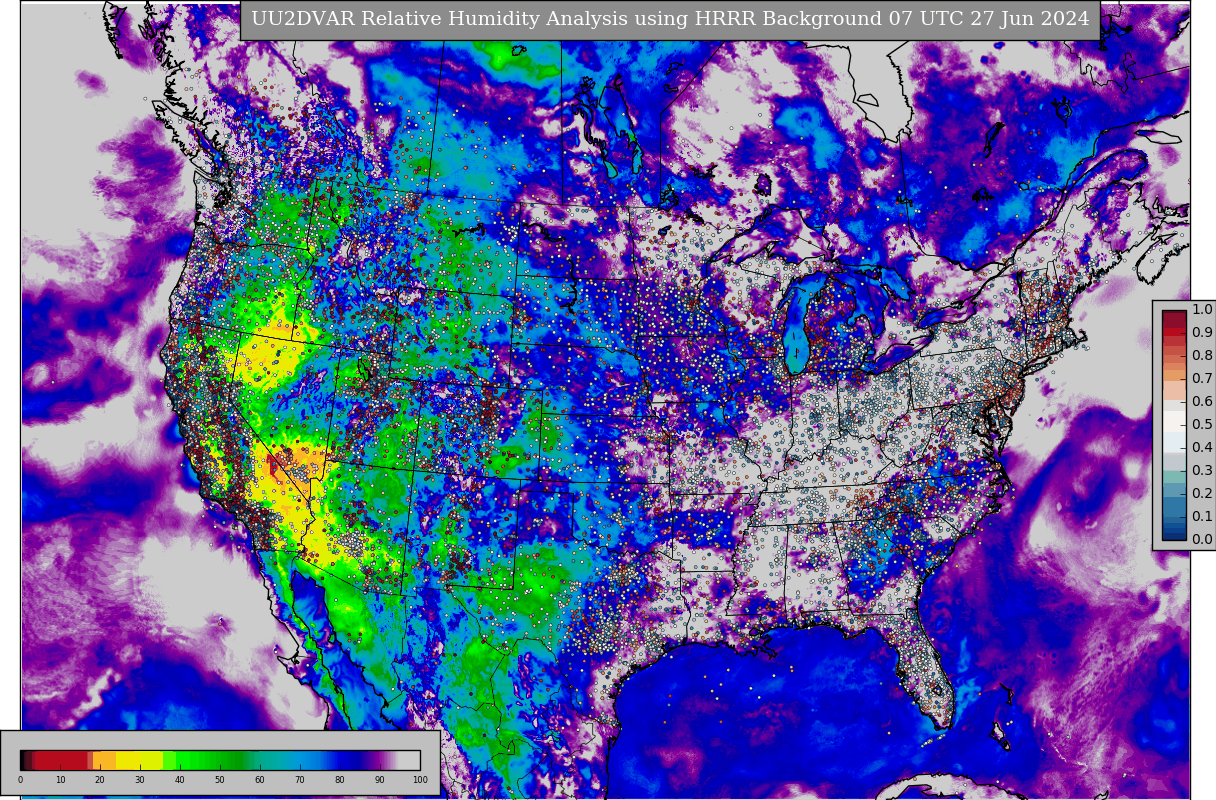This screenshot has height=800, width=1216.
Task: Click the 100 tick label on humidity colorbar
Action: pos(420,780)
